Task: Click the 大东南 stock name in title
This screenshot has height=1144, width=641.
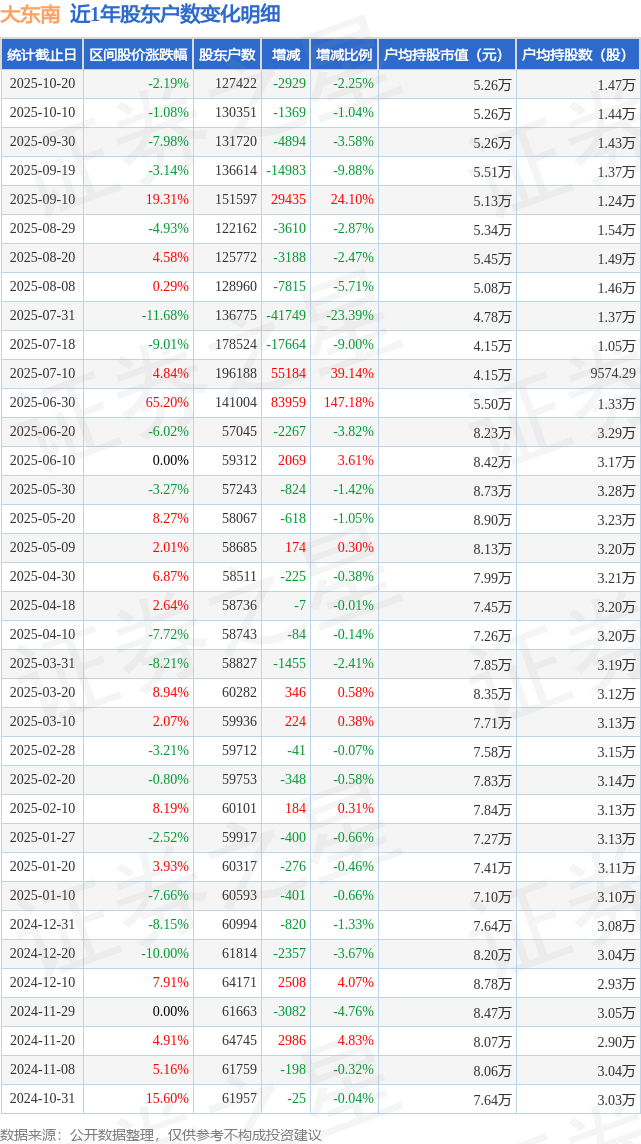Action: tap(30, 14)
